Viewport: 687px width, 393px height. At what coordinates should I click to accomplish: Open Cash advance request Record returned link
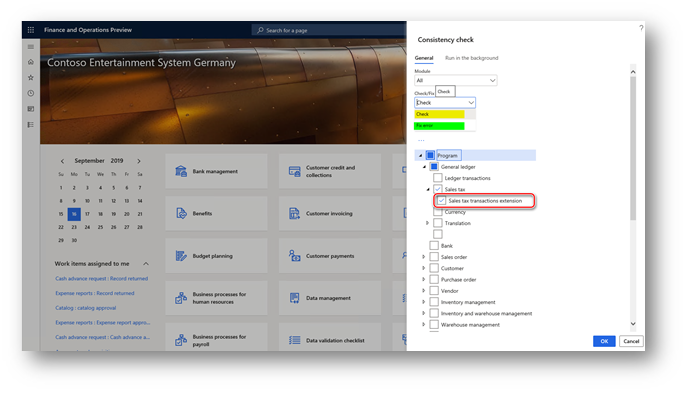[x=102, y=279]
